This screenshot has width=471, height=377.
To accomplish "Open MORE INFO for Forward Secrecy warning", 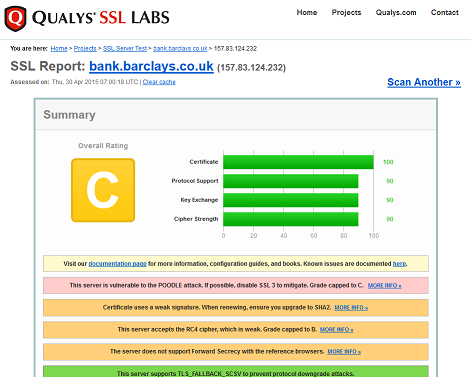I will tap(344, 352).
